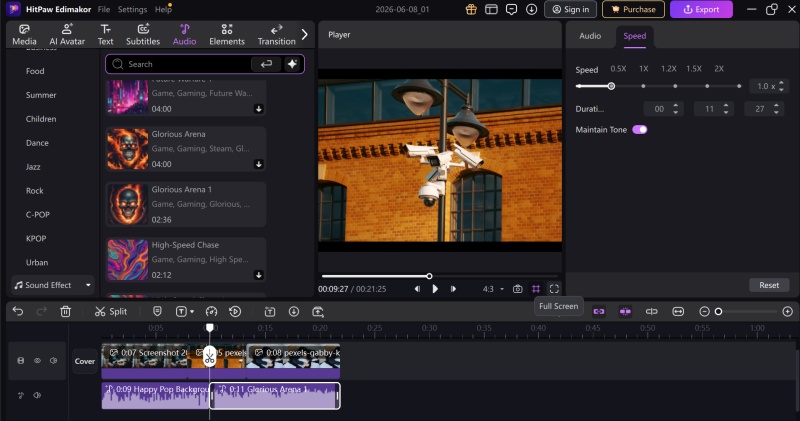Zoom in the timeline with plus icon
The width and height of the screenshot is (800, 421).
[787, 311]
